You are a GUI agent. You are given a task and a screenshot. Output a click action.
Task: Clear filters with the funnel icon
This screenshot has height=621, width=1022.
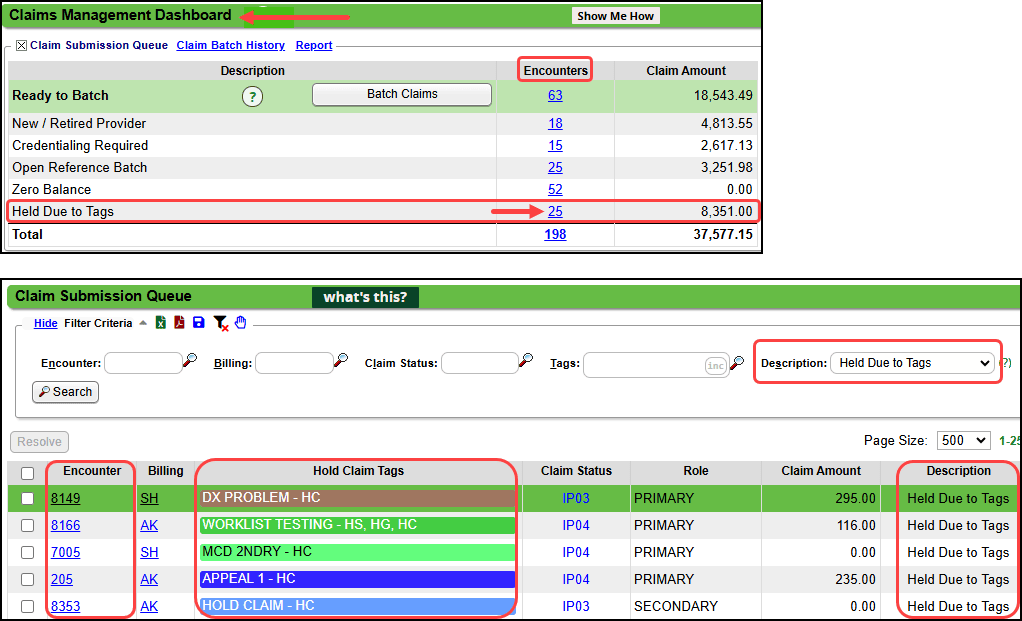click(x=221, y=323)
